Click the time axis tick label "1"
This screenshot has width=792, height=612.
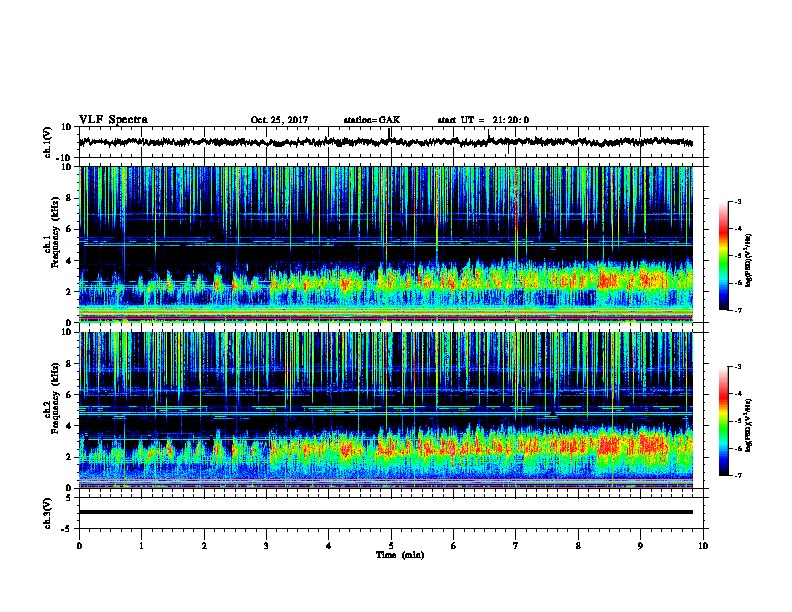[141, 546]
